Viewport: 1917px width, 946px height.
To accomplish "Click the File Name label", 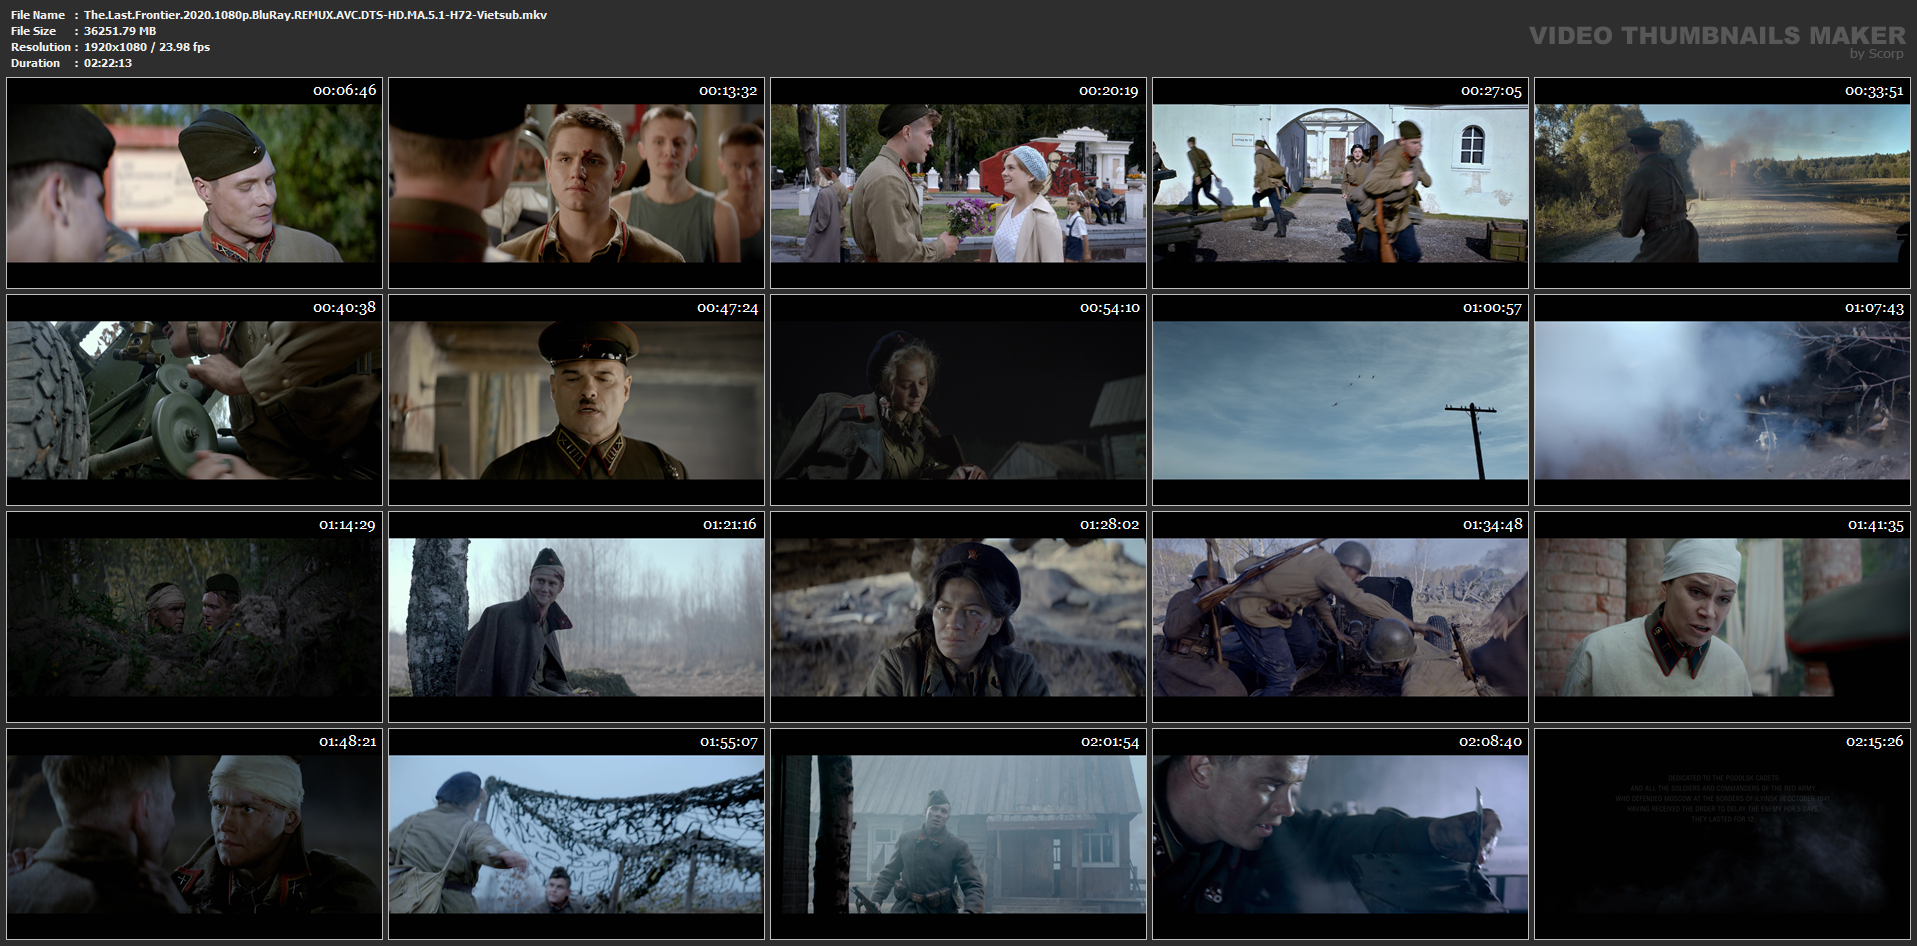I will coord(38,15).
